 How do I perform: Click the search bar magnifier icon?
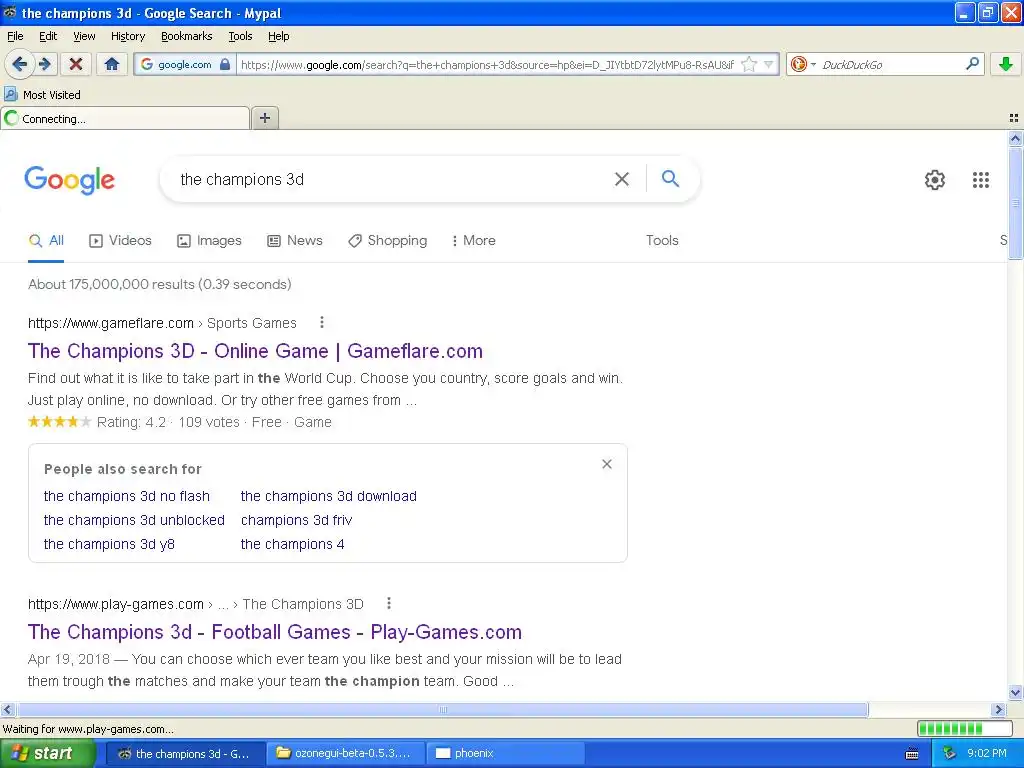point(972,64)
